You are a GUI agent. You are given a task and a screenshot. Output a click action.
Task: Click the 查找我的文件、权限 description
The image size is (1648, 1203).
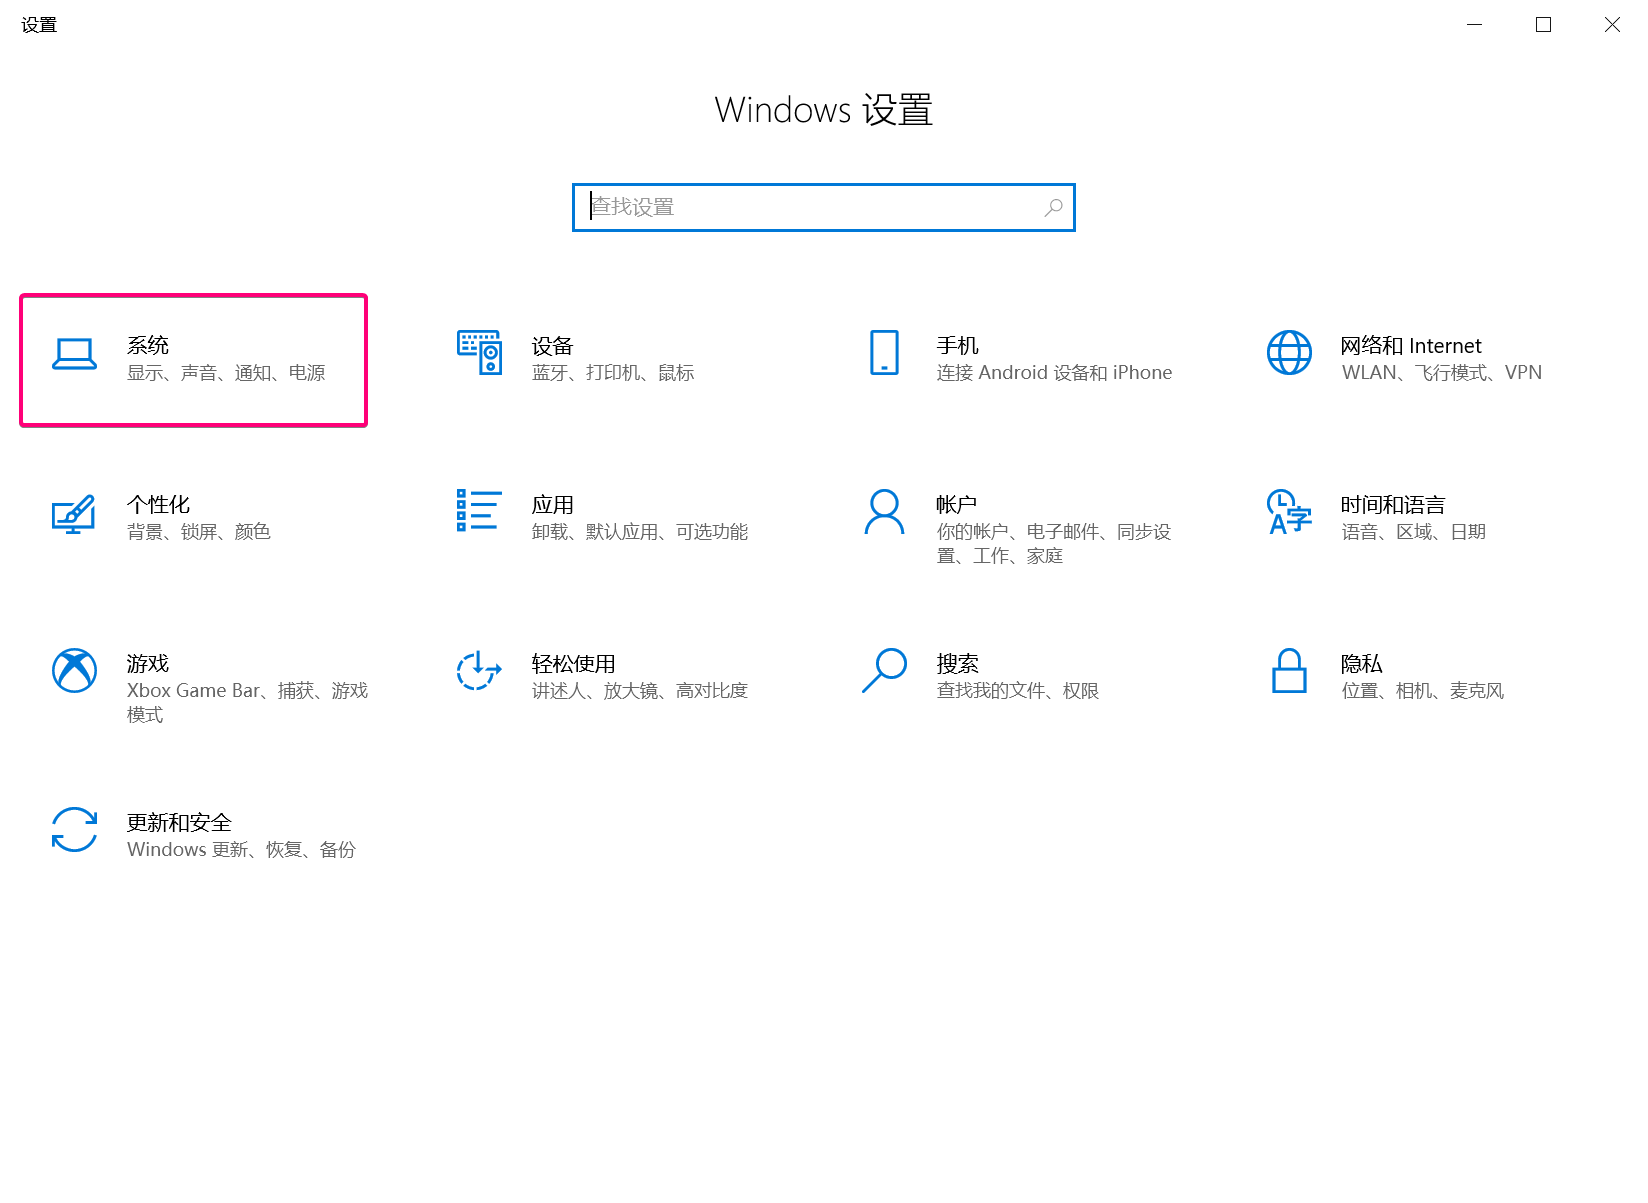(x=1018, y=690)
